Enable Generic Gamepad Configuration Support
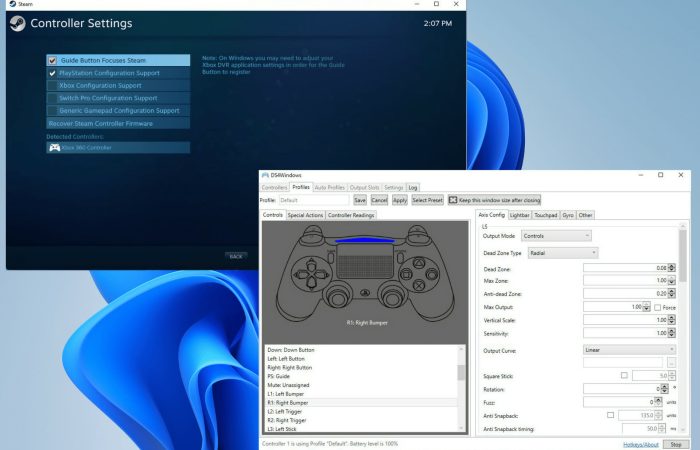The image size is (700, 450). [52, 110]
